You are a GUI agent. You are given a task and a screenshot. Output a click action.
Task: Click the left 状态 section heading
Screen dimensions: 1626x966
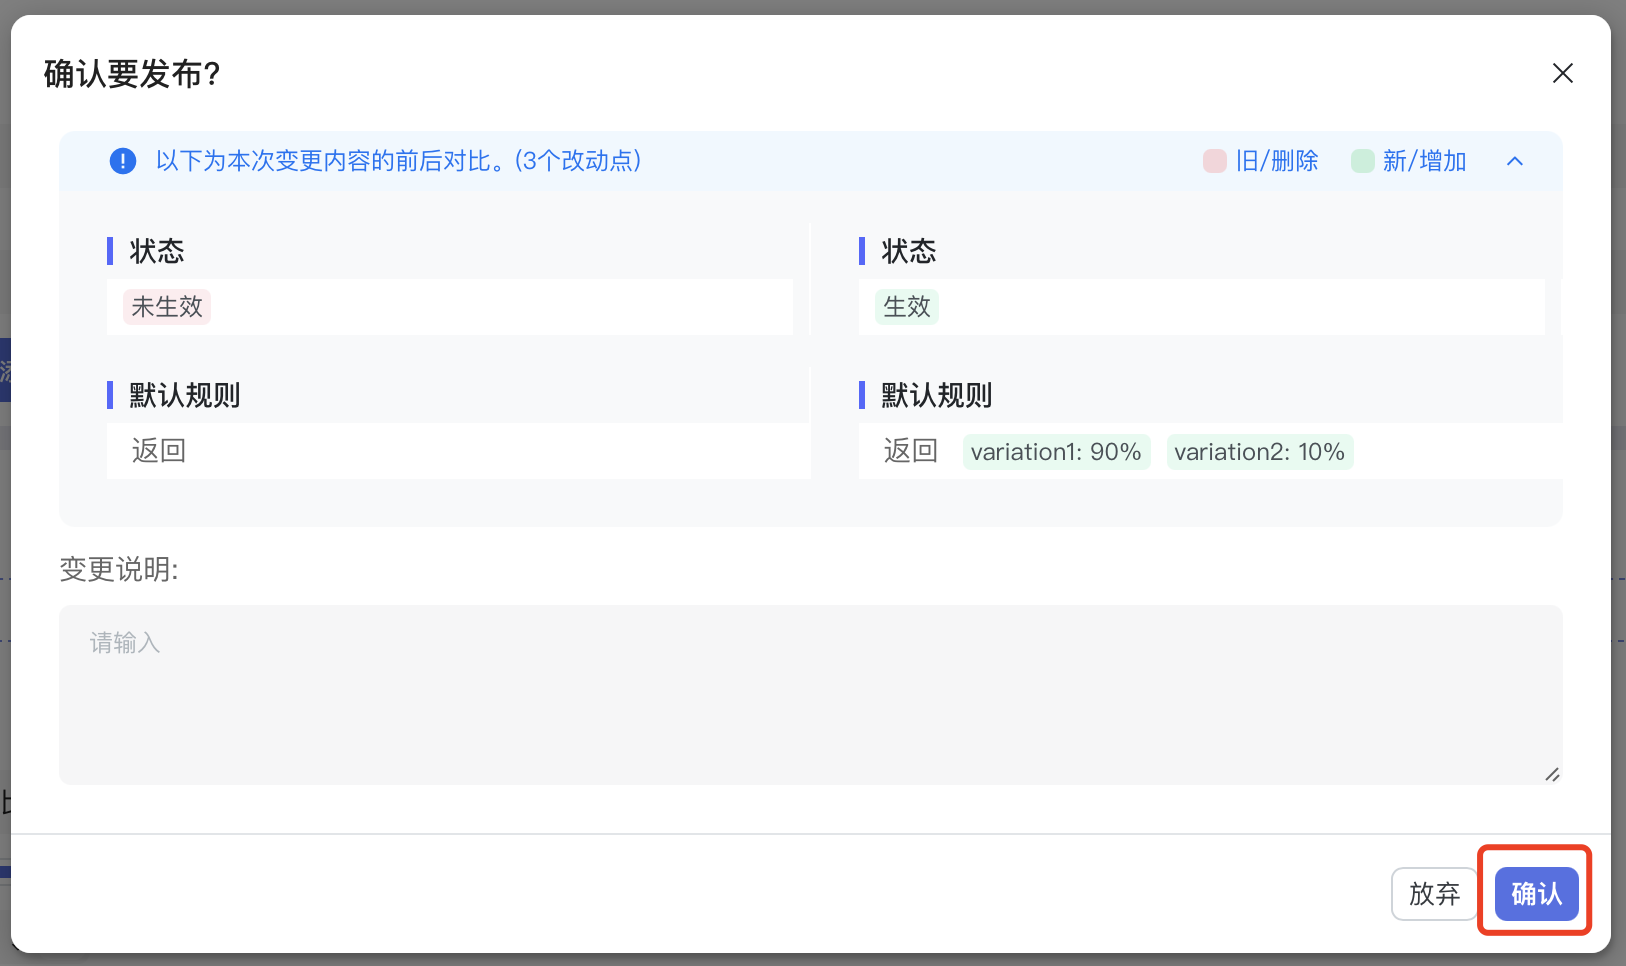coord(157,251)
